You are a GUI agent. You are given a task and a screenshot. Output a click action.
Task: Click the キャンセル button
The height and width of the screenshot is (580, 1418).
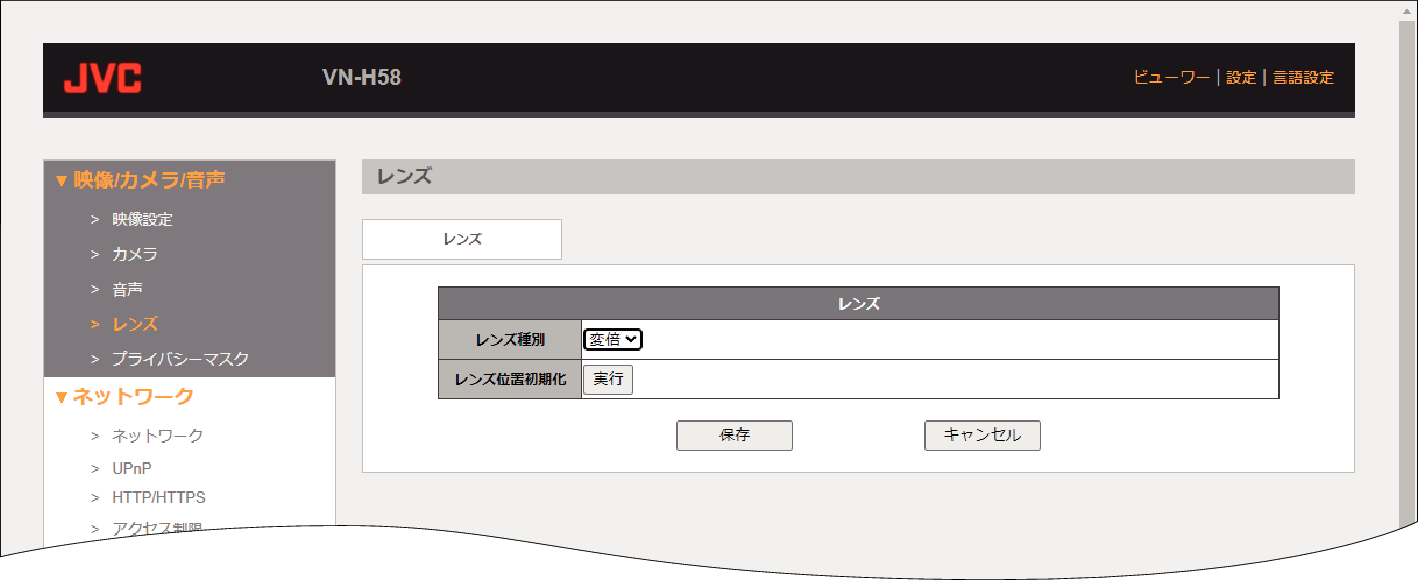pos(983,436)
